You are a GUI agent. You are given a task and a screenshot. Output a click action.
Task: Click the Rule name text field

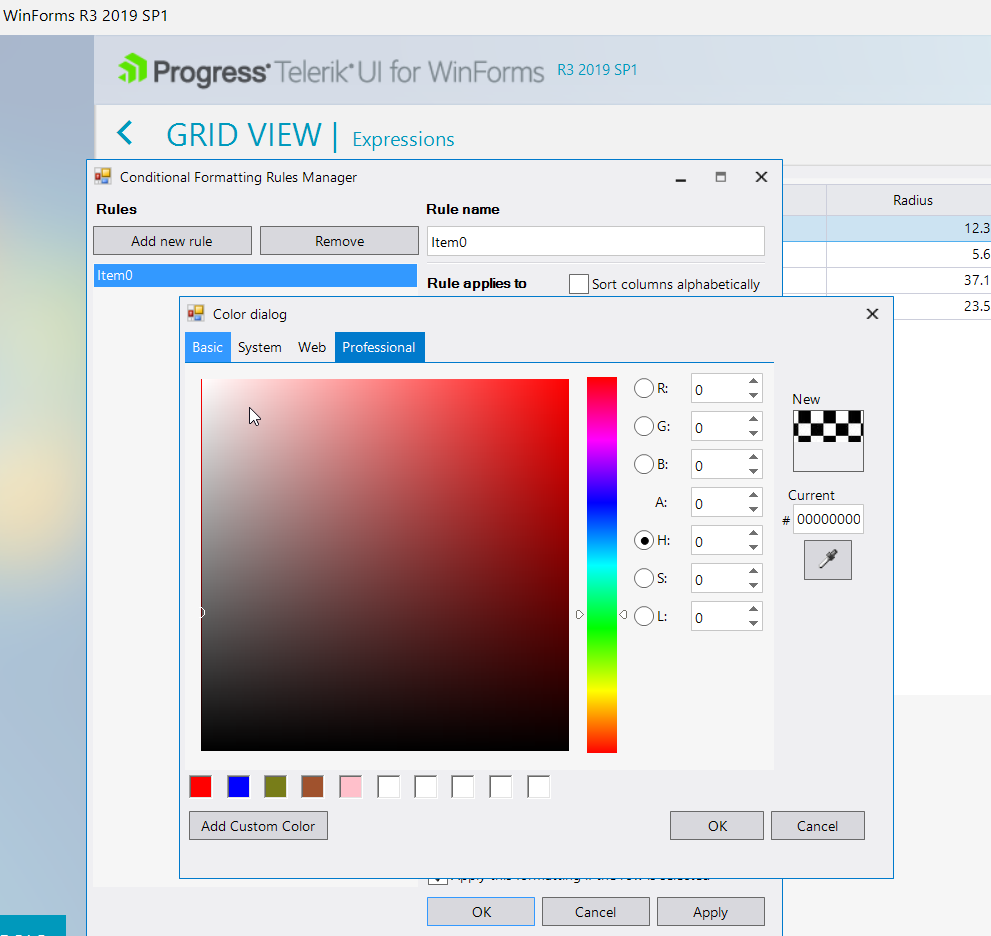595,242
